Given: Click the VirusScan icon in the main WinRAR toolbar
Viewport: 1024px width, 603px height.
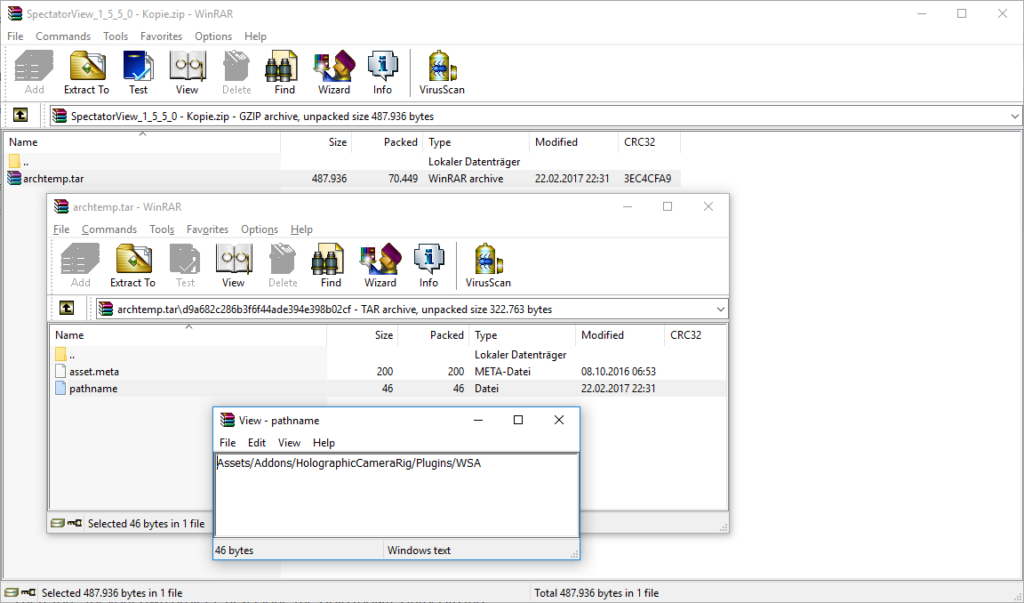Looking at the screenshot, I should [x=443, y=73].
